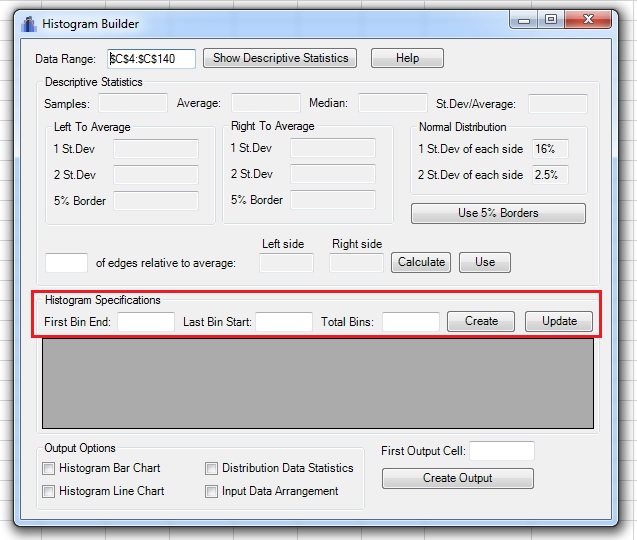The image size is (637, 540).
Task: Focus the Data Range input field
Action: (152, 59)
